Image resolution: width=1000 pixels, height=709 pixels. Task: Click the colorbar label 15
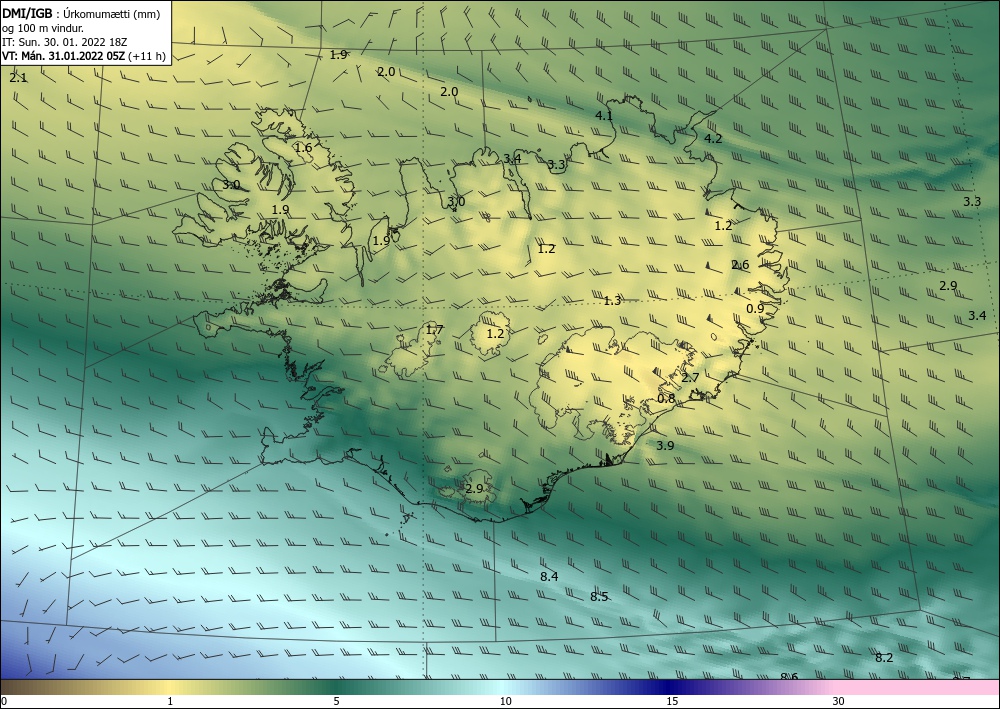tap(672, 702)
